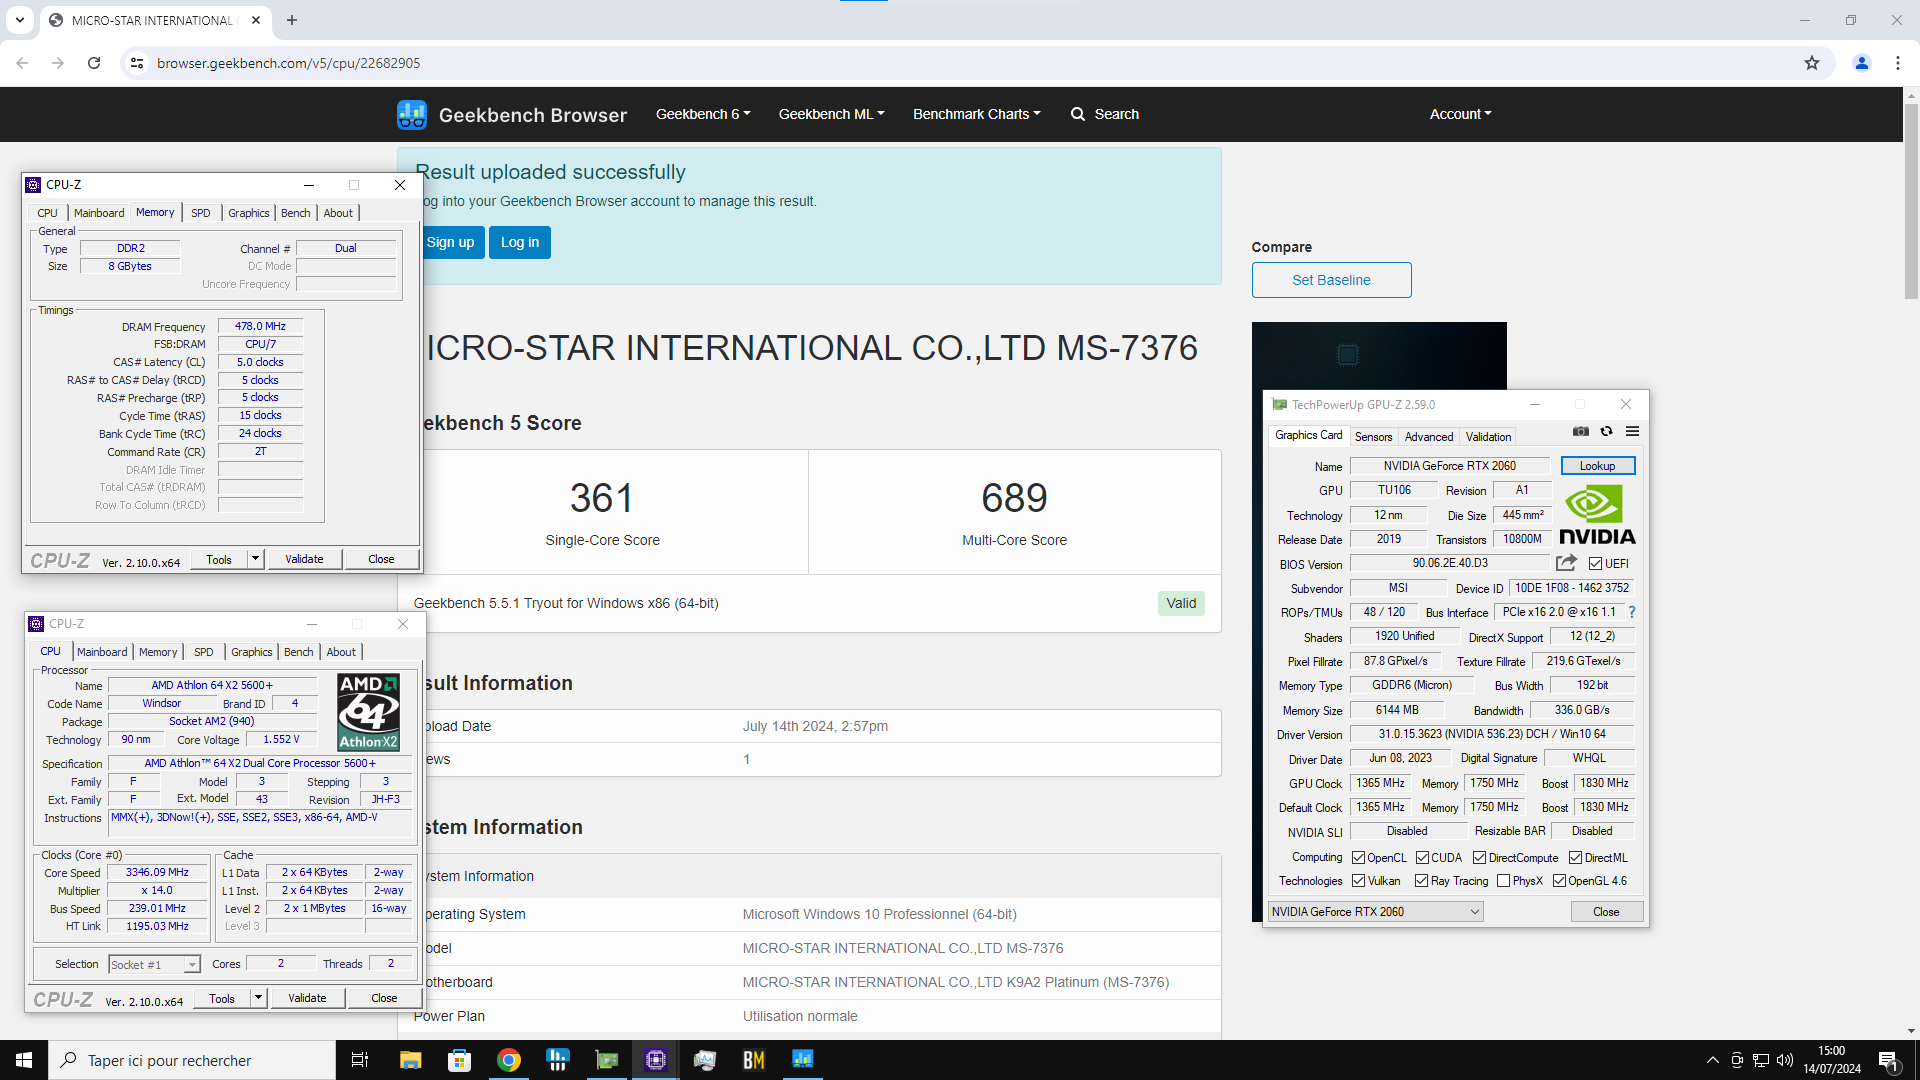
Task: Click the Sign up button
Action: (x=450, y=242)
